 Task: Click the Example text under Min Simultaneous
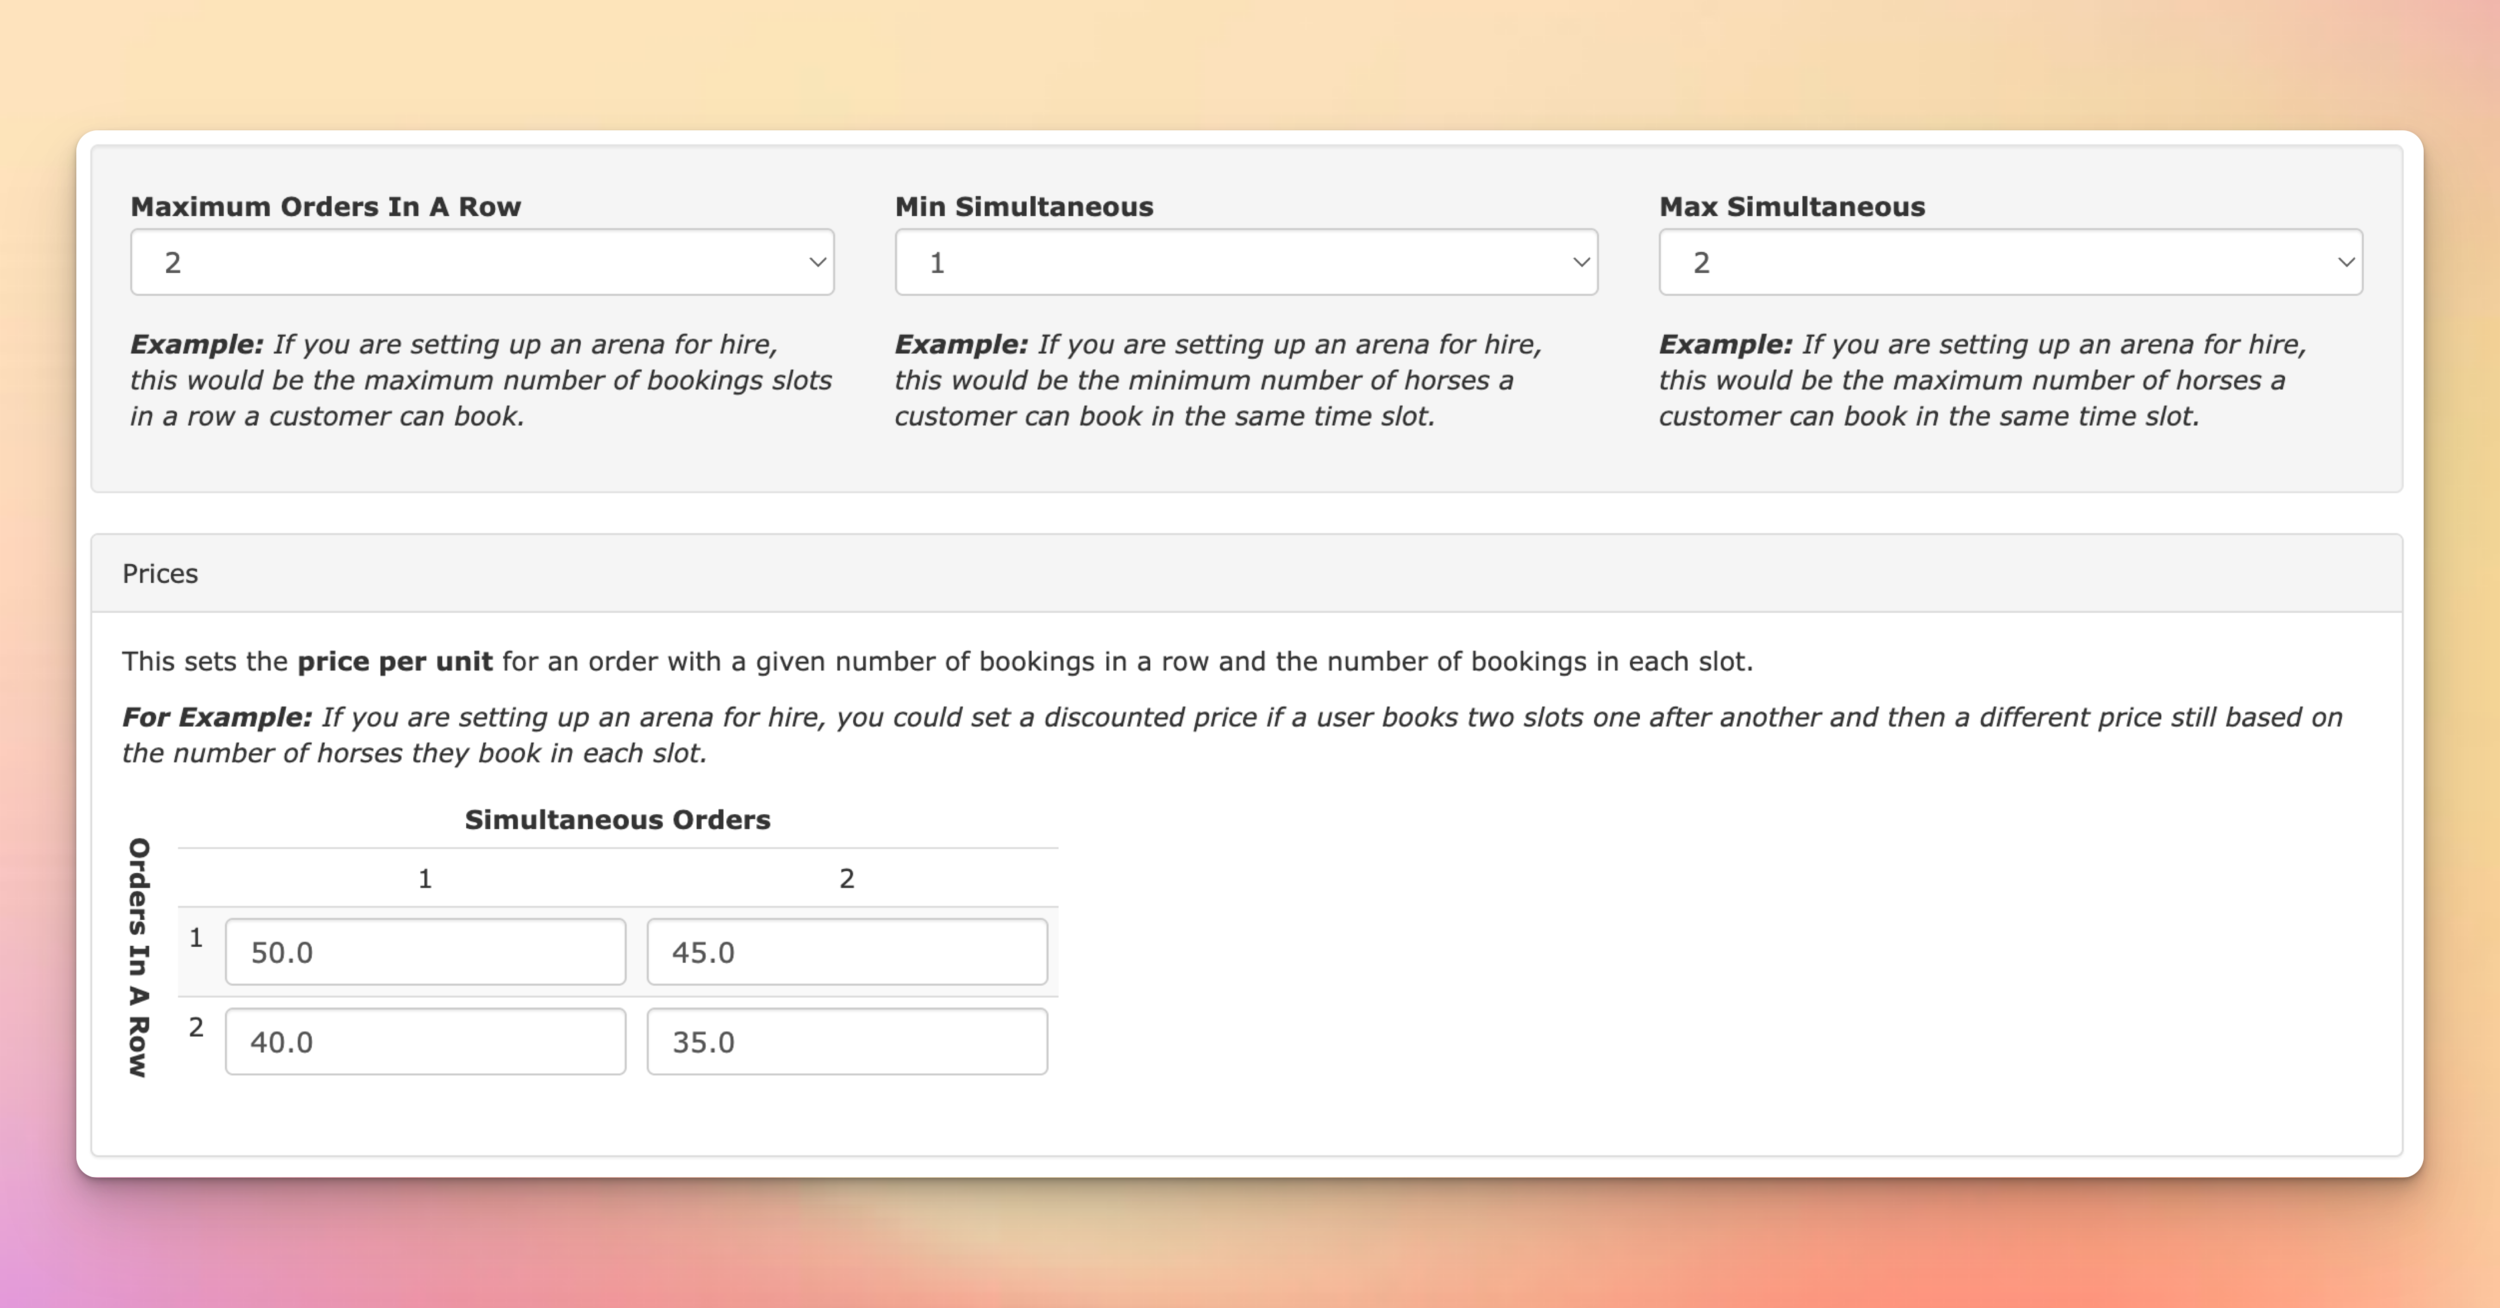pyautogui.click(x=1219, y=381)
